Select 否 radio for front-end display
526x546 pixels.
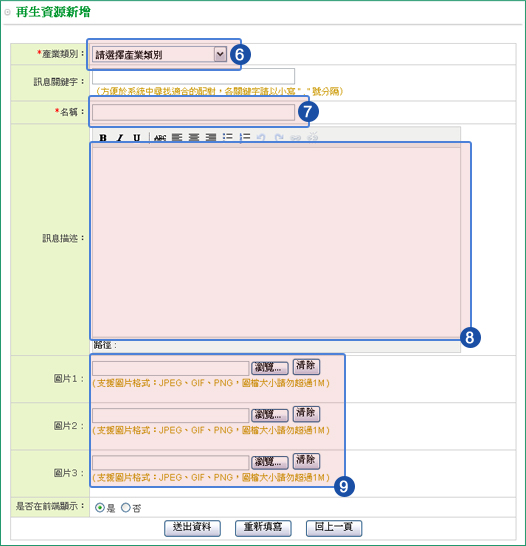(126, 508)
